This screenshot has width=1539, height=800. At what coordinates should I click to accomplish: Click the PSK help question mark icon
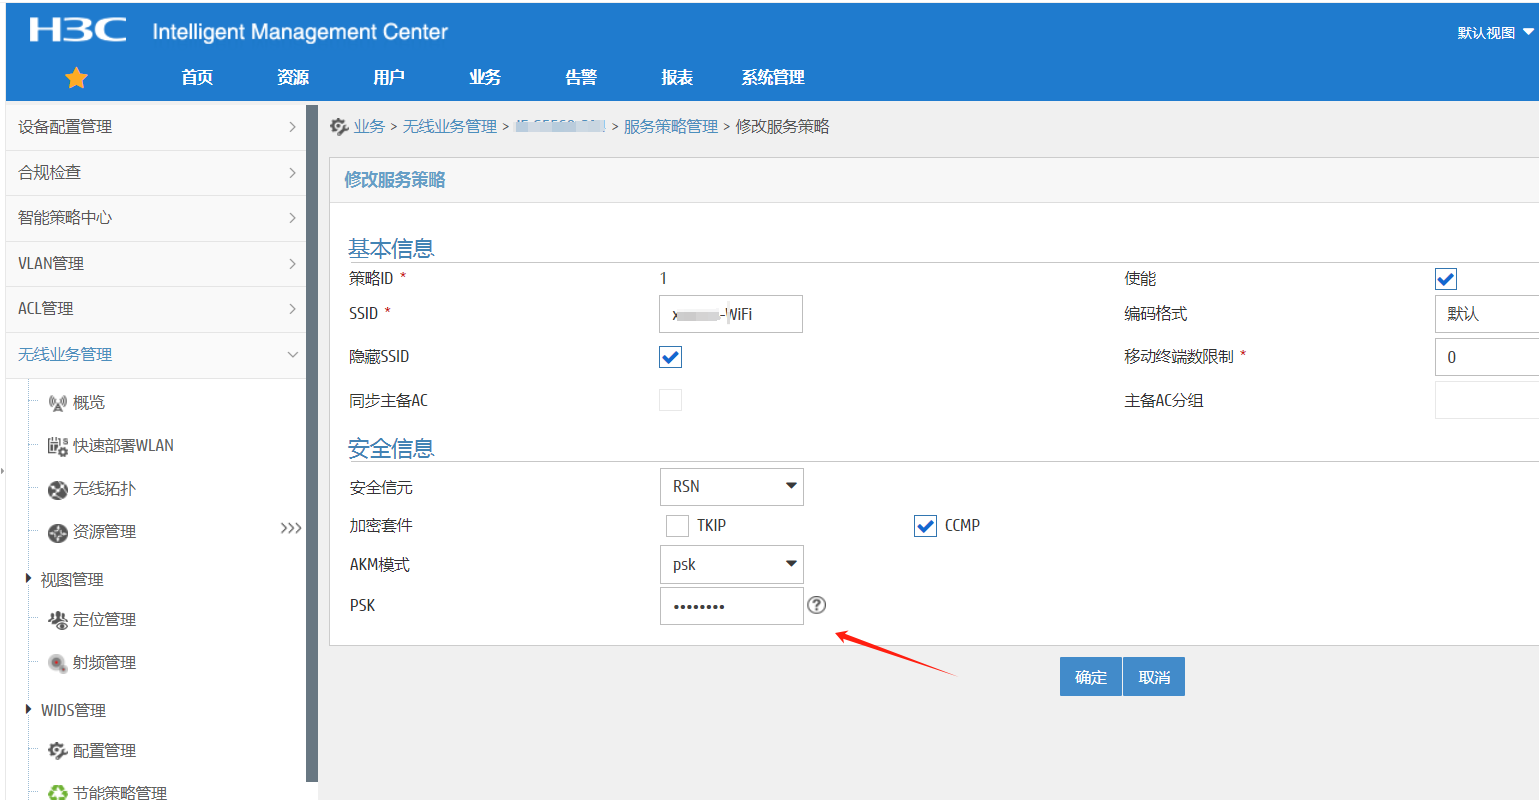[x=817, y=605]
